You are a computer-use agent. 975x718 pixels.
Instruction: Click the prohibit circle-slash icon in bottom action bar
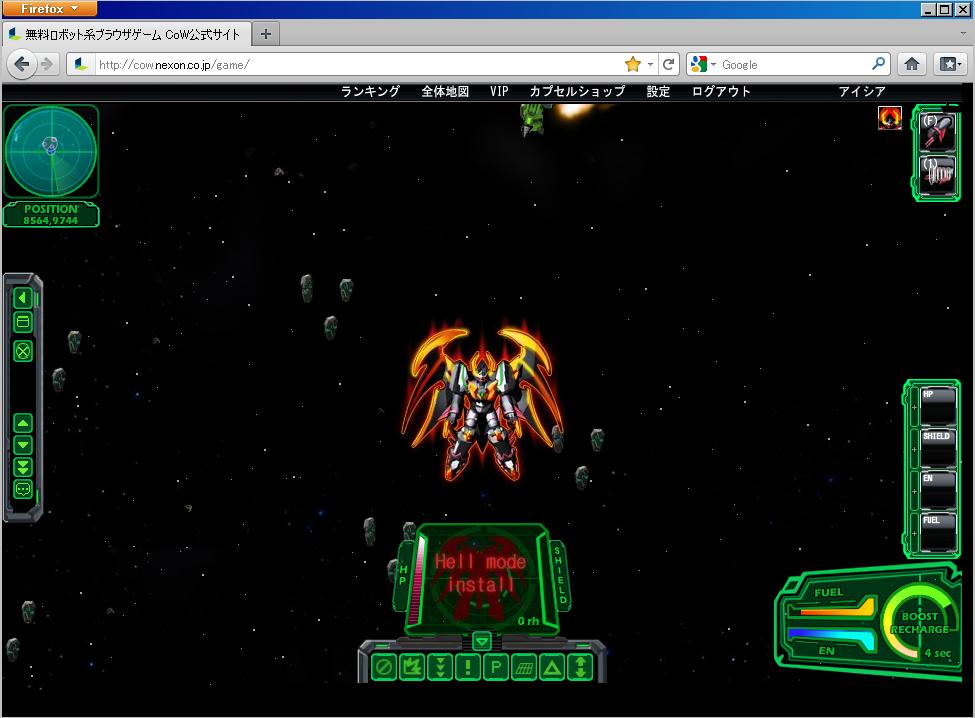[384, 668]
